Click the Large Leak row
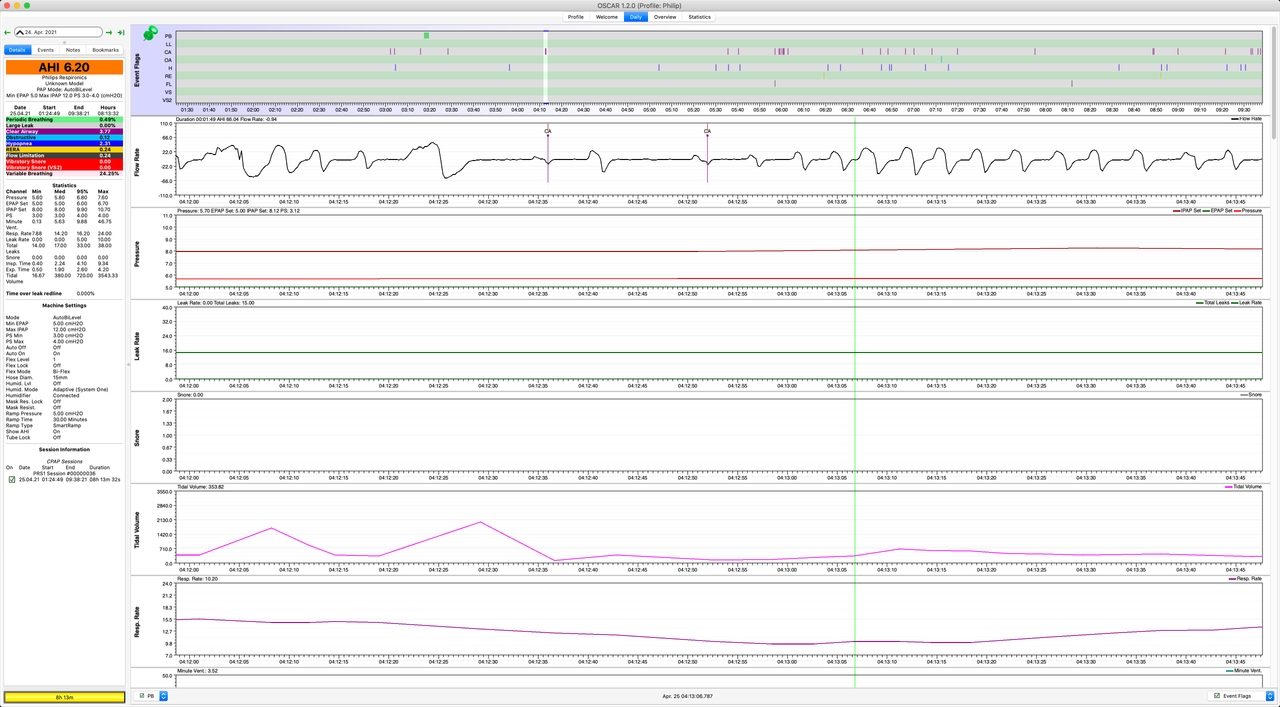This screenshot has height=707, width=1280. (64, 125)
